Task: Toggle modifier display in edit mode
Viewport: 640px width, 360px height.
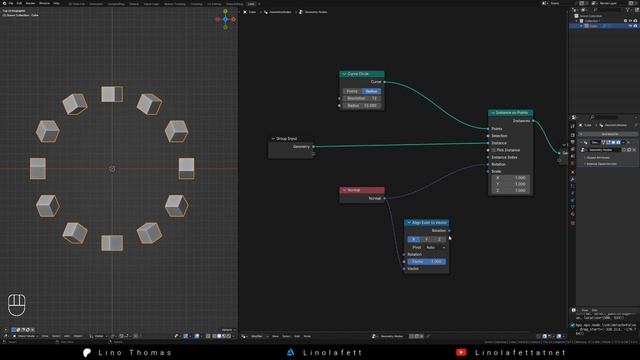Action: [608, 142]
